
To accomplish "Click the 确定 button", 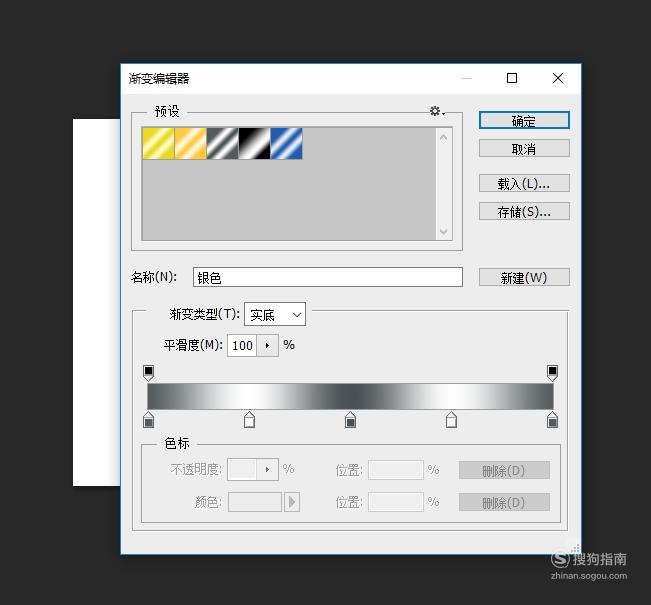I will pyautogui.click(x=524, y=120).
